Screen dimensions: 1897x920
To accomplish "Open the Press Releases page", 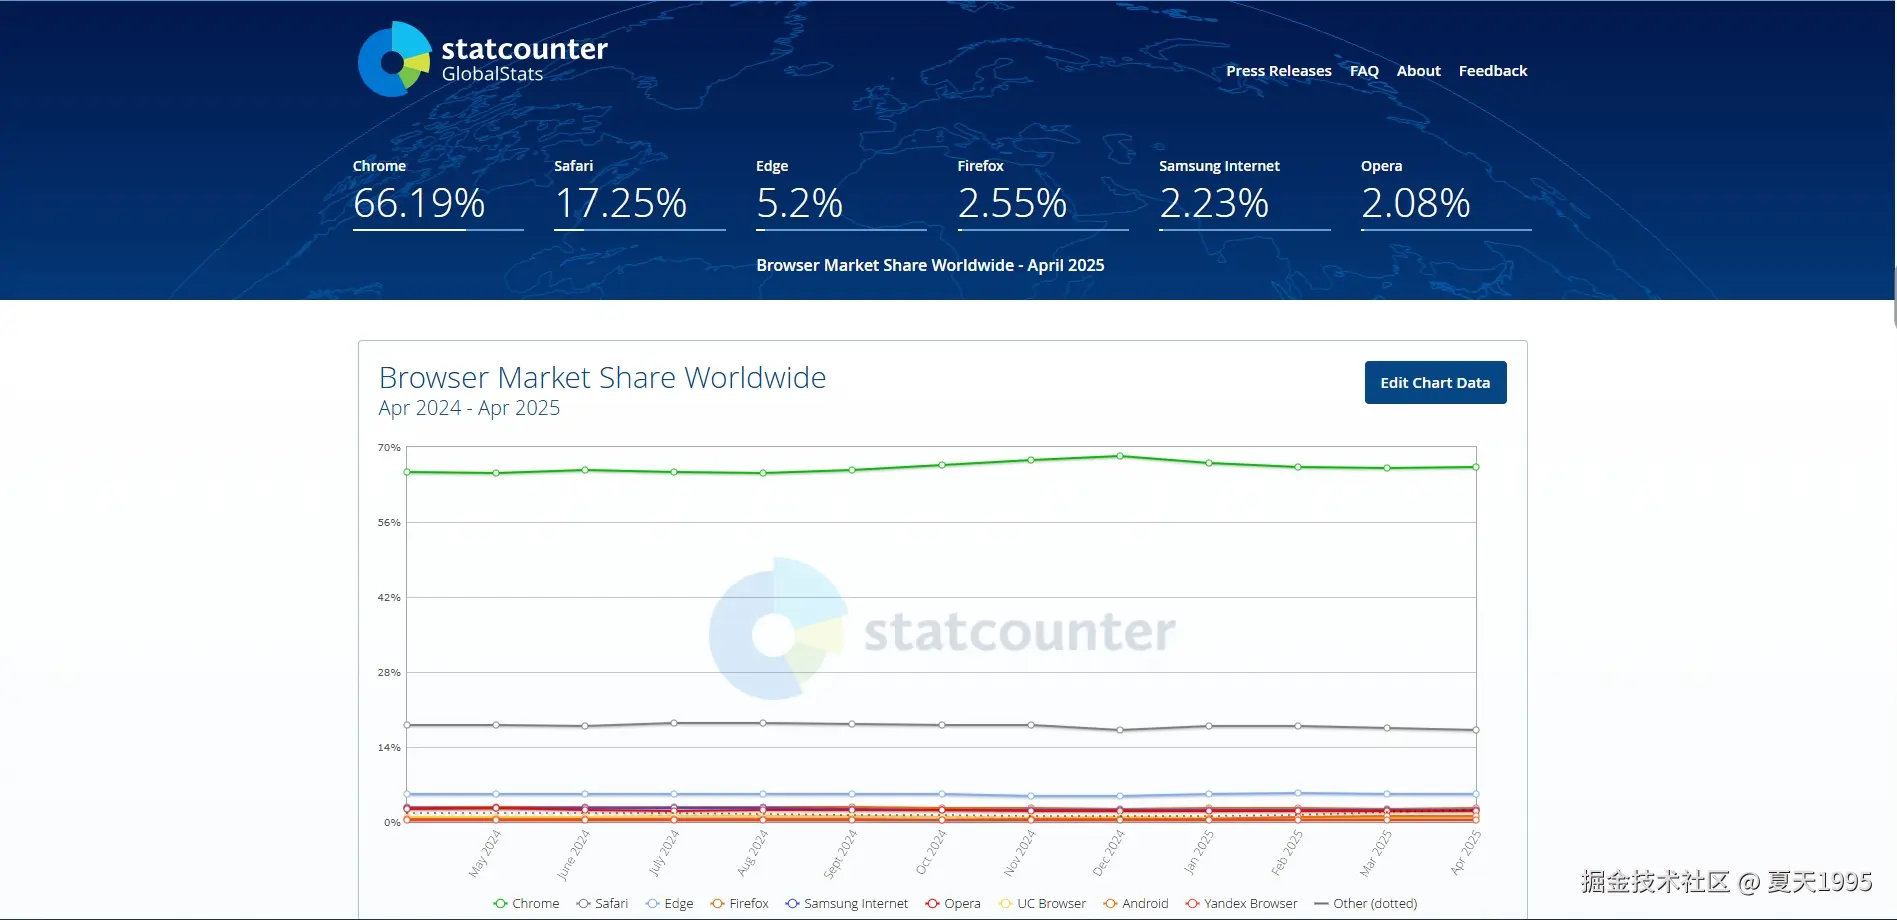I will point(1278,71).
